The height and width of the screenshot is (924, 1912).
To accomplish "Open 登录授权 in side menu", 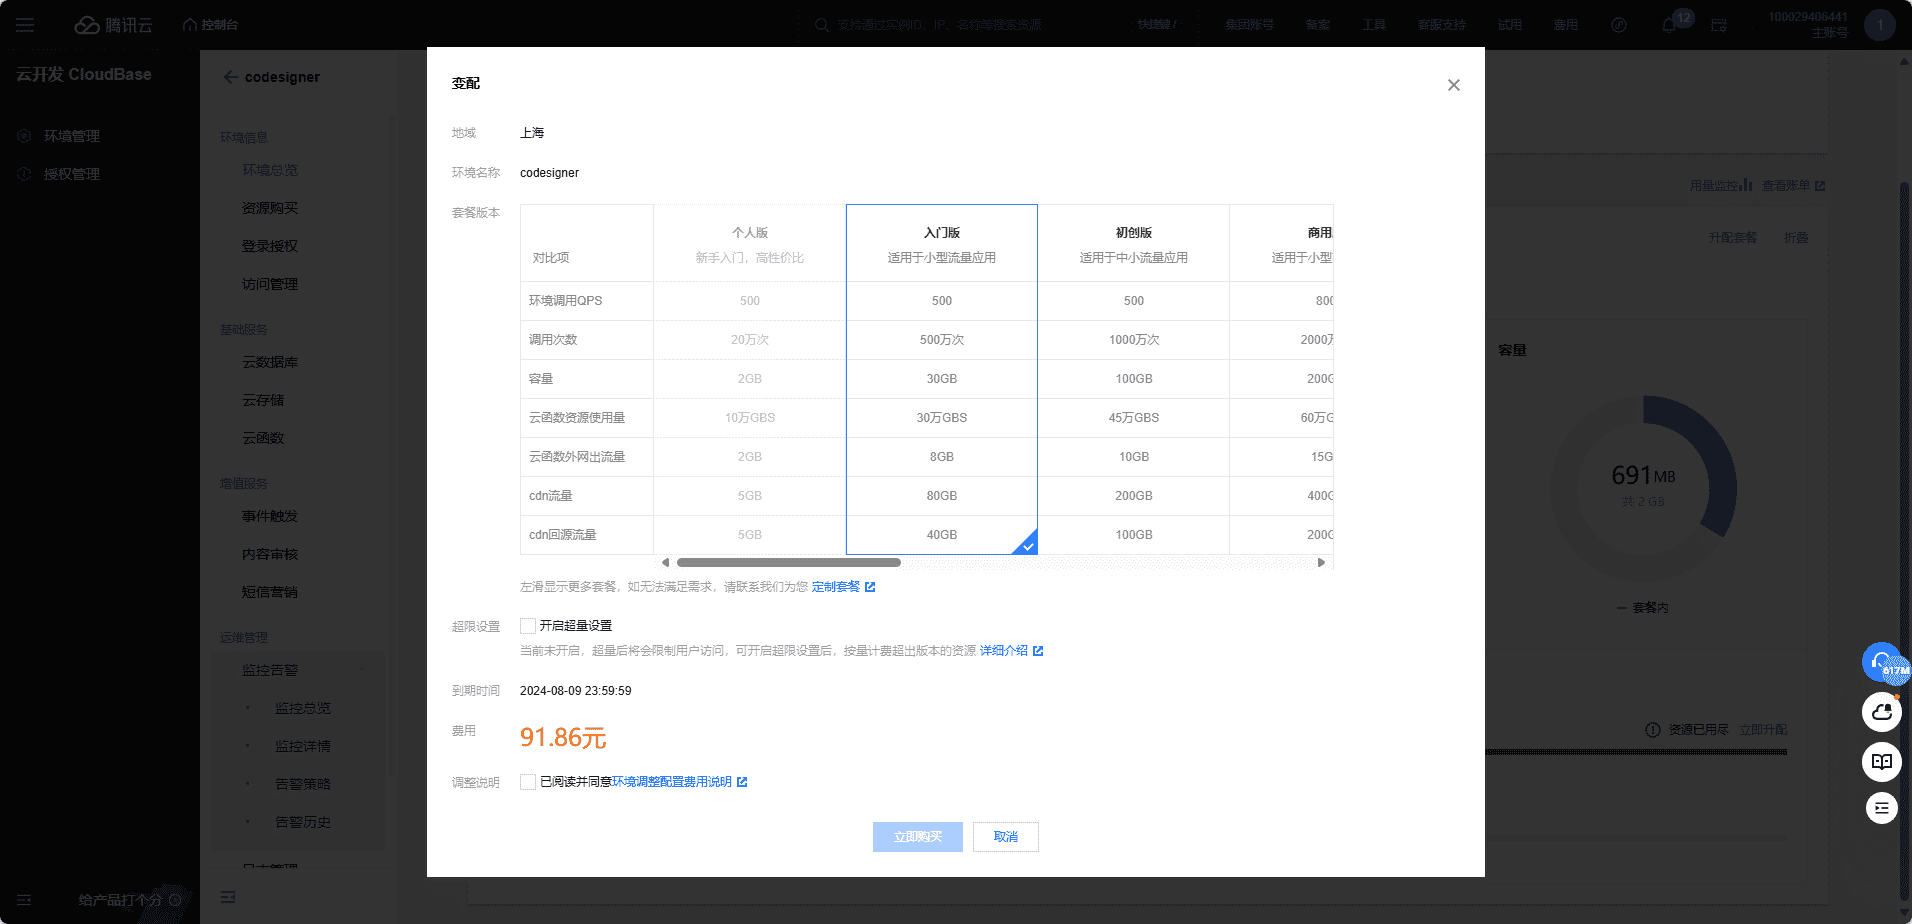I will click(270, 246).
